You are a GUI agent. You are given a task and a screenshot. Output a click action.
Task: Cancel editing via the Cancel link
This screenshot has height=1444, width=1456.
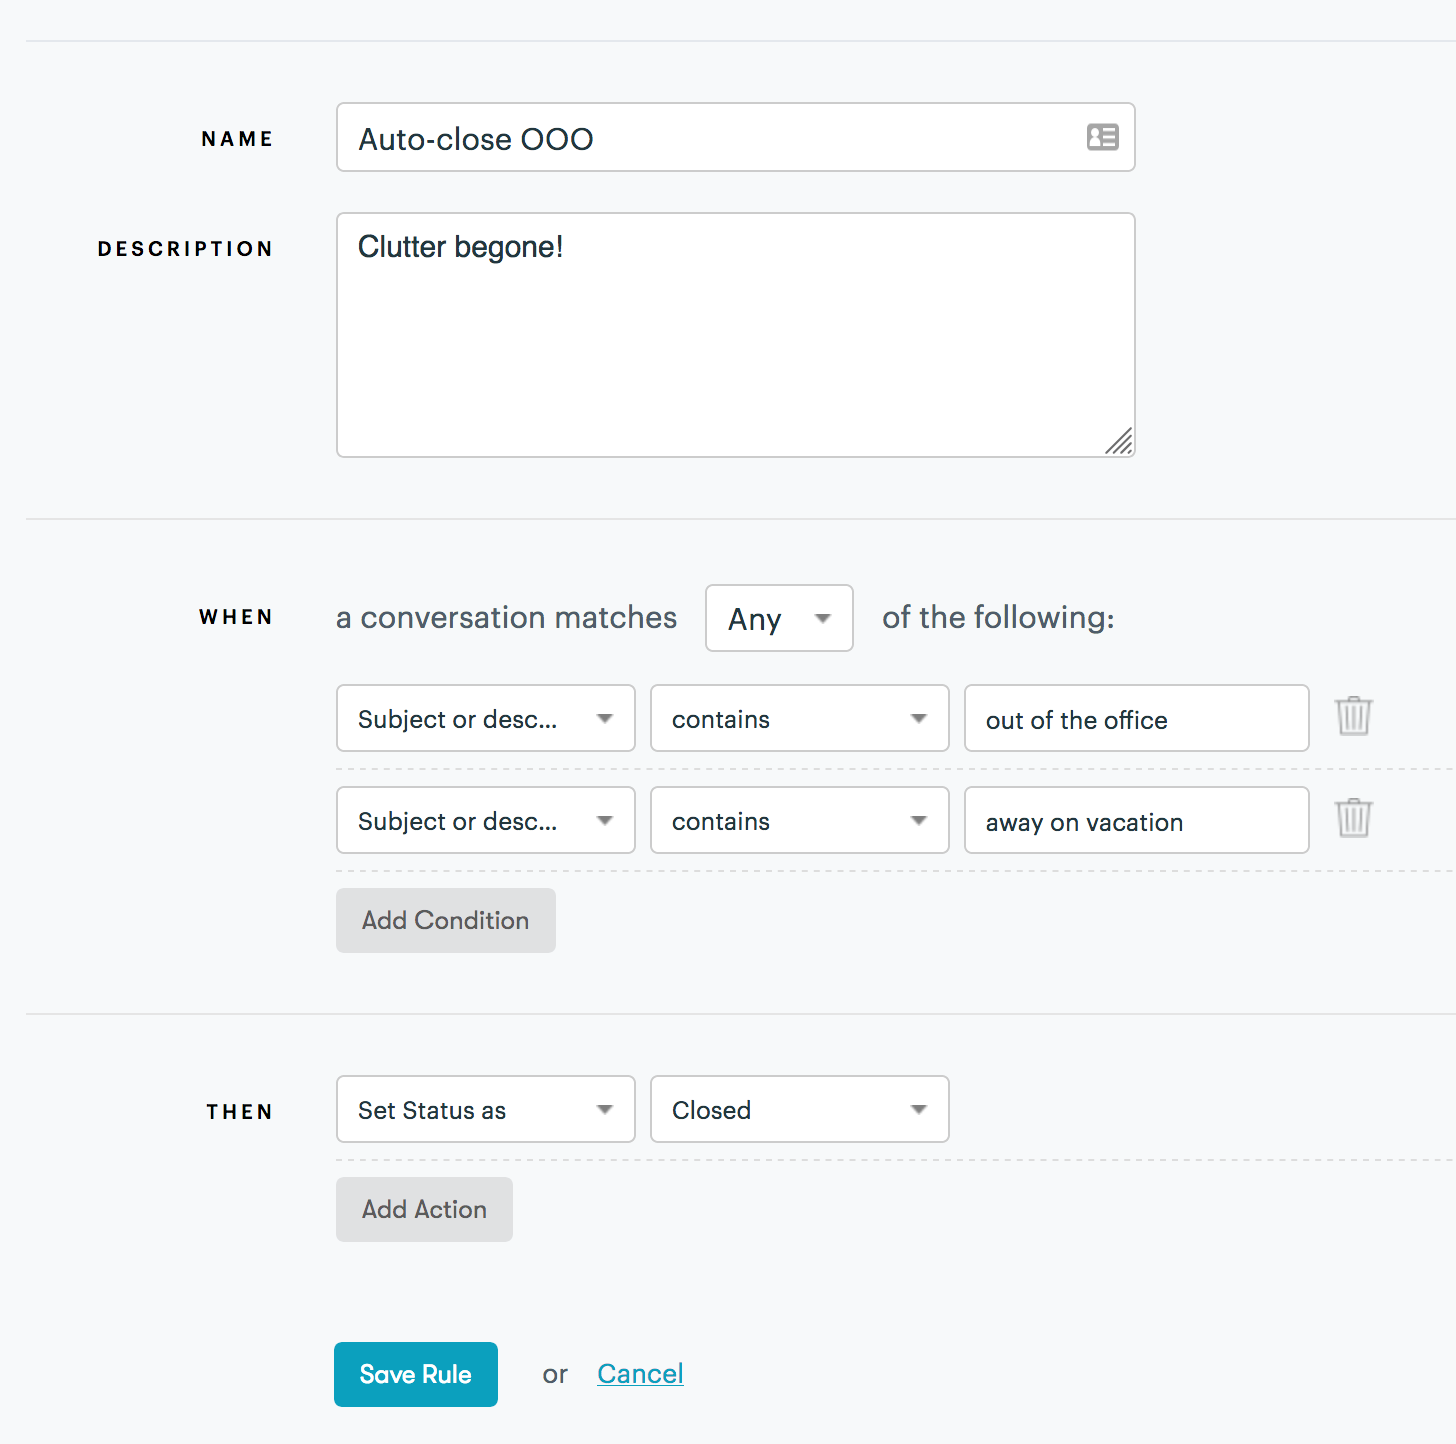tap(640, 1374)
